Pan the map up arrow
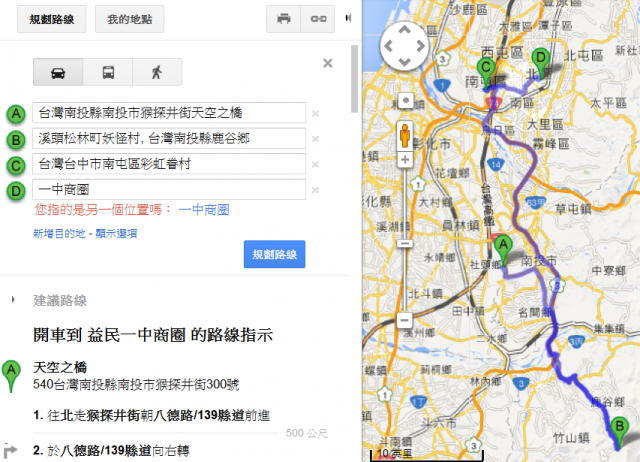This screenshot has width=640, height=462. click(x=404, y=30)
